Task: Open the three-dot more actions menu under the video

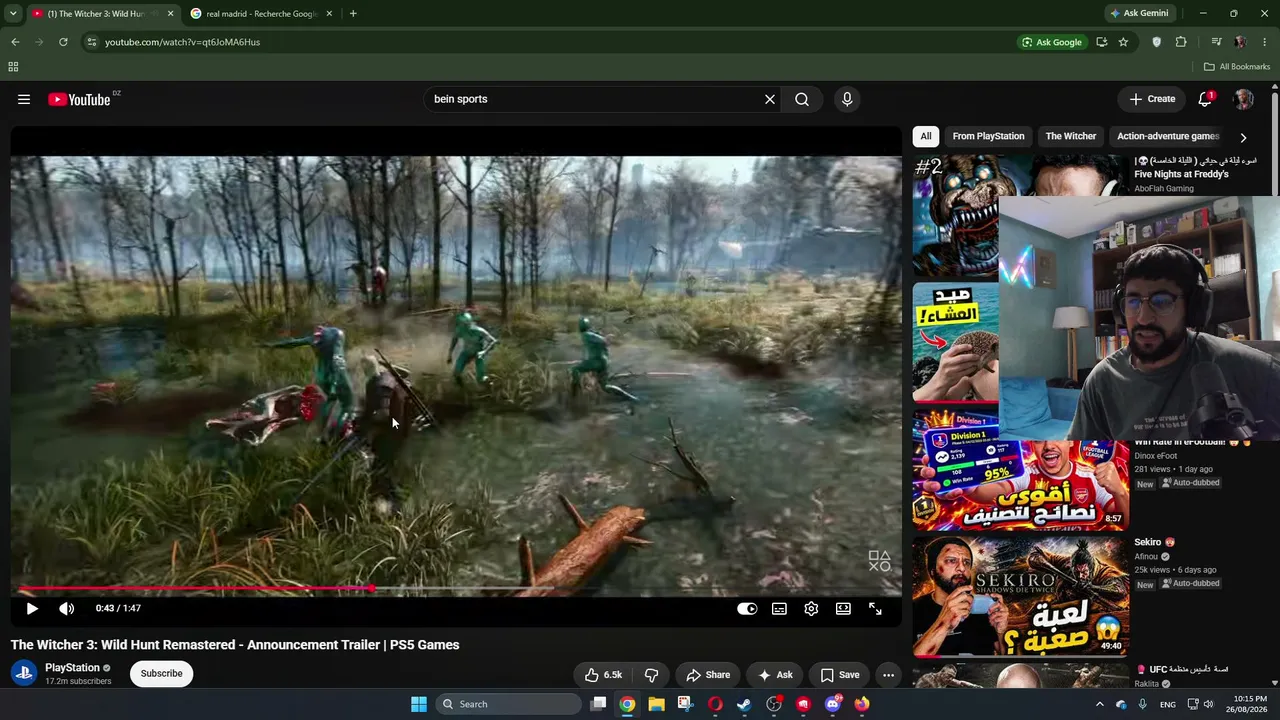Action: [888, 675]
